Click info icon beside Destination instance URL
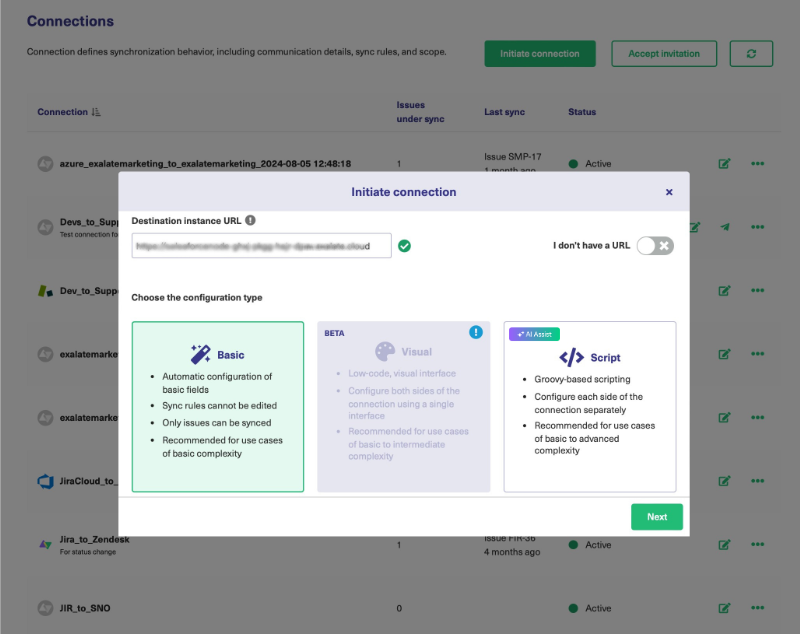 click(250, 220)
